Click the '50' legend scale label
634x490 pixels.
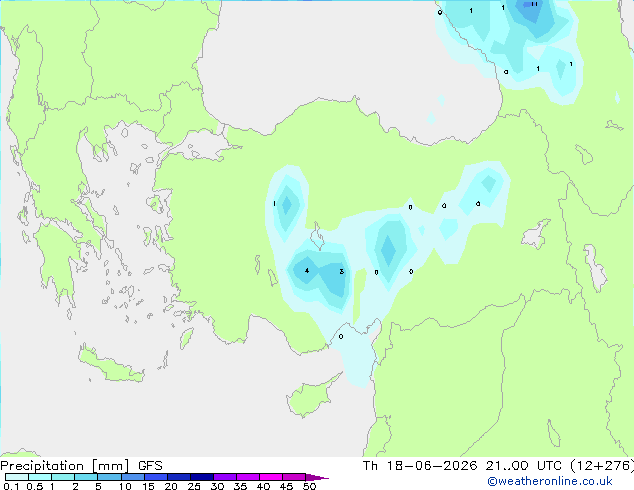click(309, 486)
